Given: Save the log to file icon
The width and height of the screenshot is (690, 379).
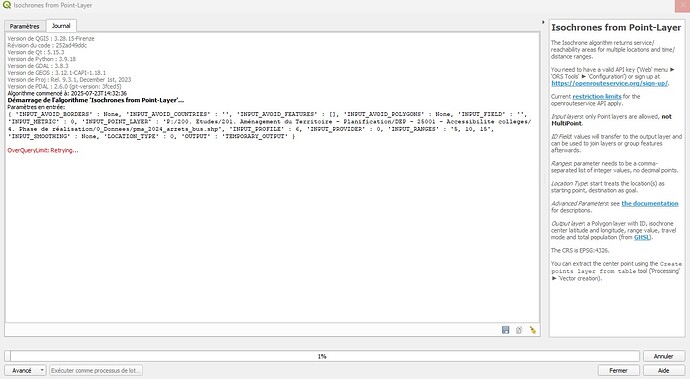Looking at the screenshot, I should click(505, 330).
